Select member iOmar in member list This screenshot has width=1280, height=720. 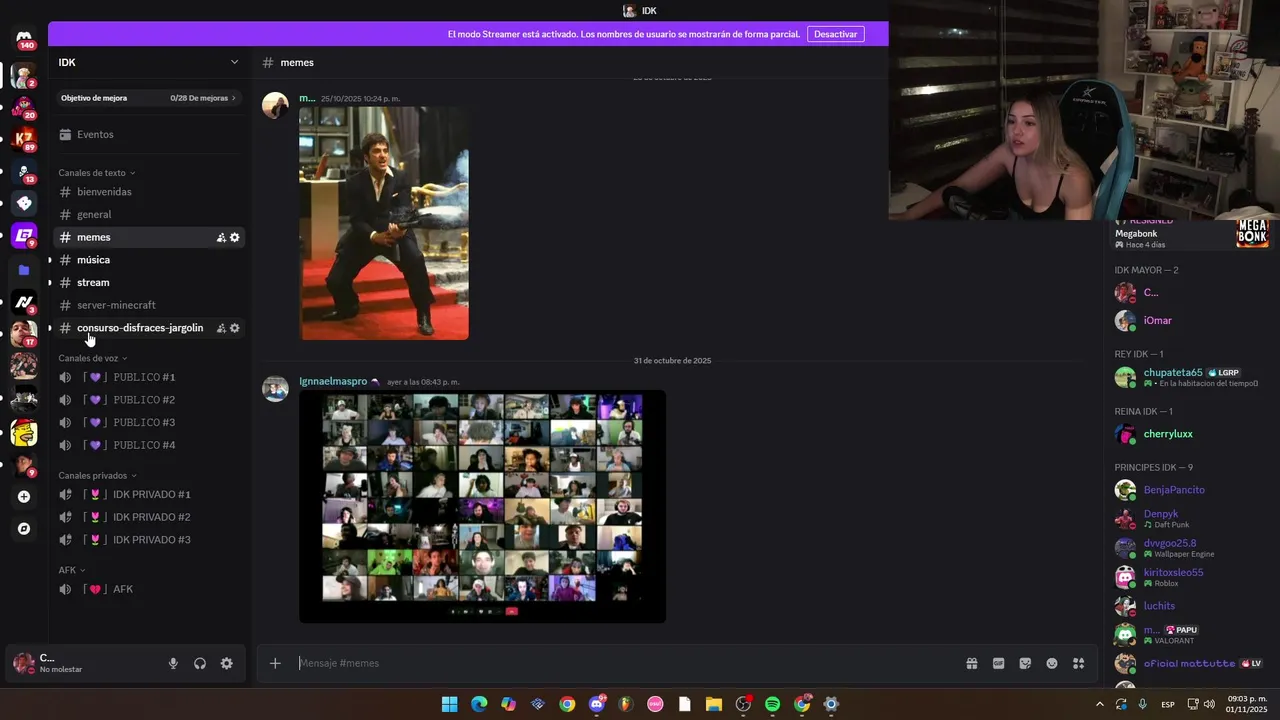[x=1192, y=321]
